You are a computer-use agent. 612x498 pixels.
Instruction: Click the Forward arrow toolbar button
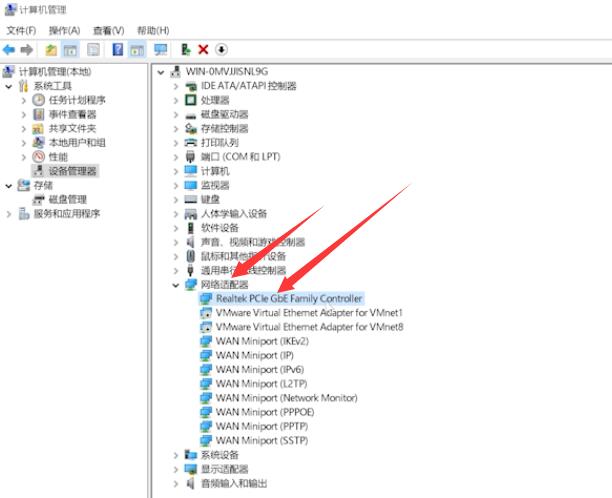(x=26, y=50)
